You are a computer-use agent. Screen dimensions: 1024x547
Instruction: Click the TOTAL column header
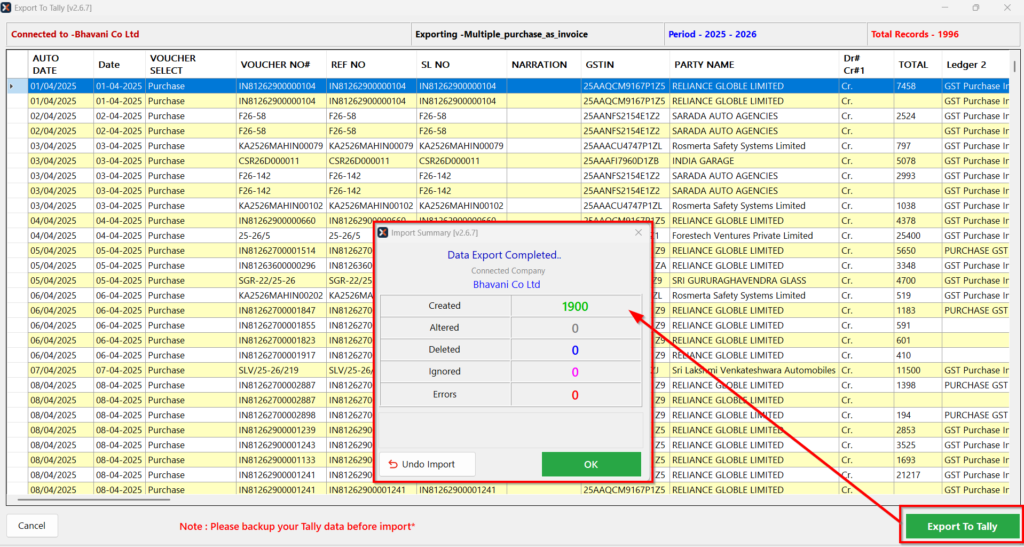click(918, 65)
